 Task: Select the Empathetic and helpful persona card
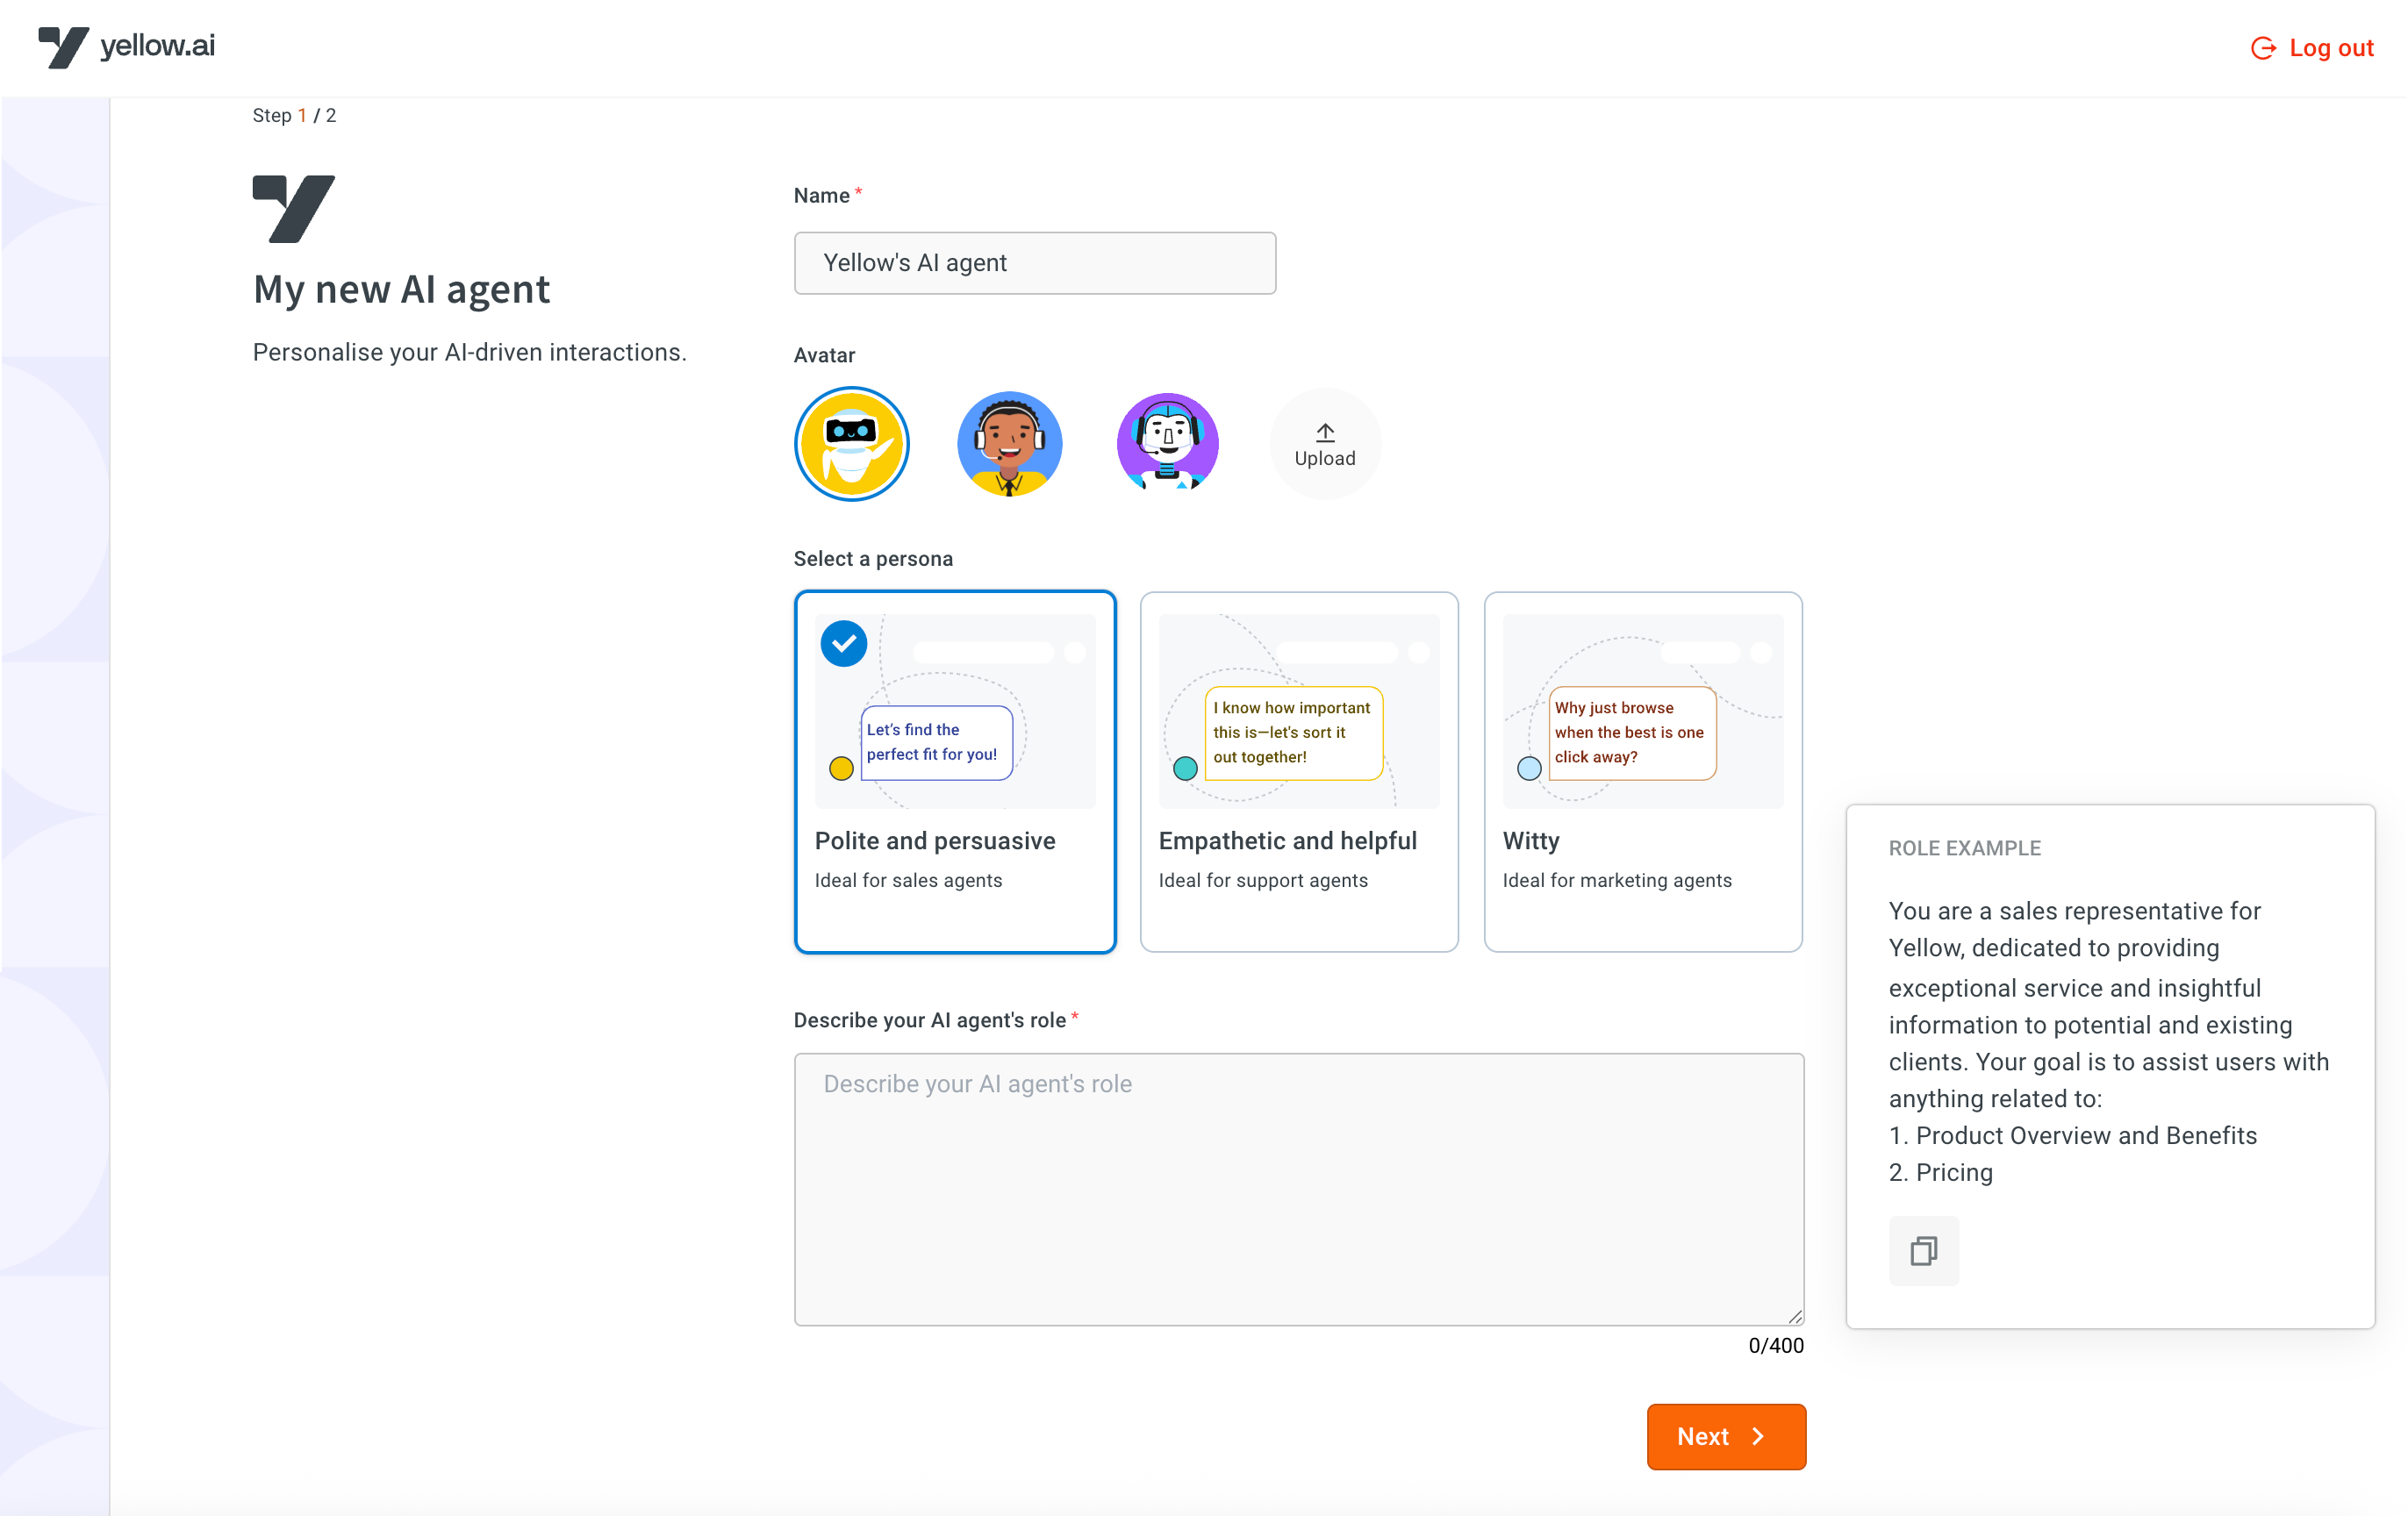(1299, 772)
